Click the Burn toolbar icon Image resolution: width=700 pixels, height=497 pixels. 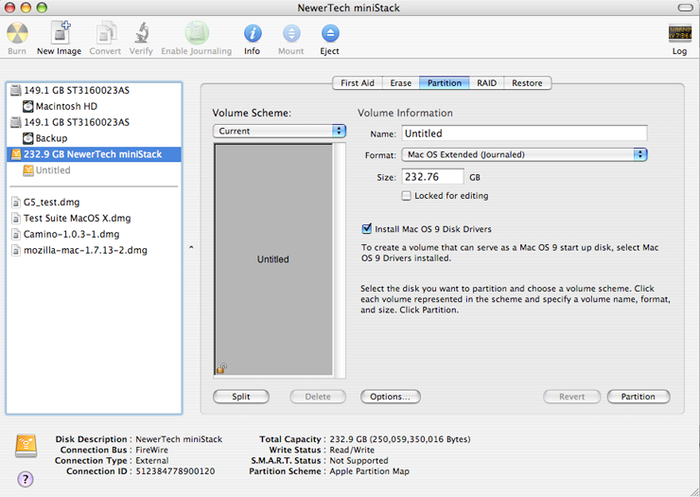click(x=17, y=33)
